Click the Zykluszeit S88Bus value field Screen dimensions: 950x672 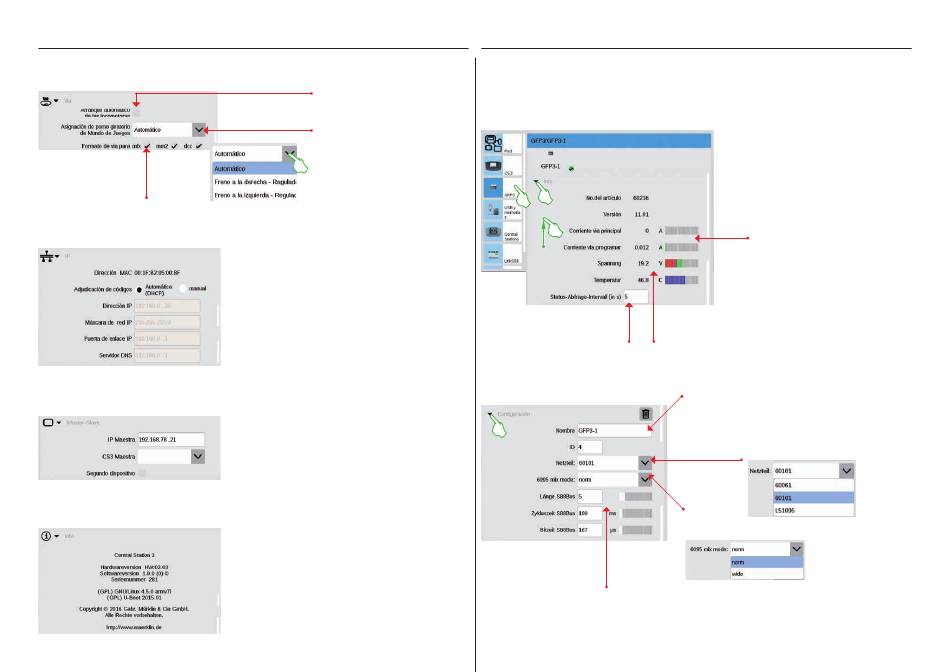coord(590,513)
